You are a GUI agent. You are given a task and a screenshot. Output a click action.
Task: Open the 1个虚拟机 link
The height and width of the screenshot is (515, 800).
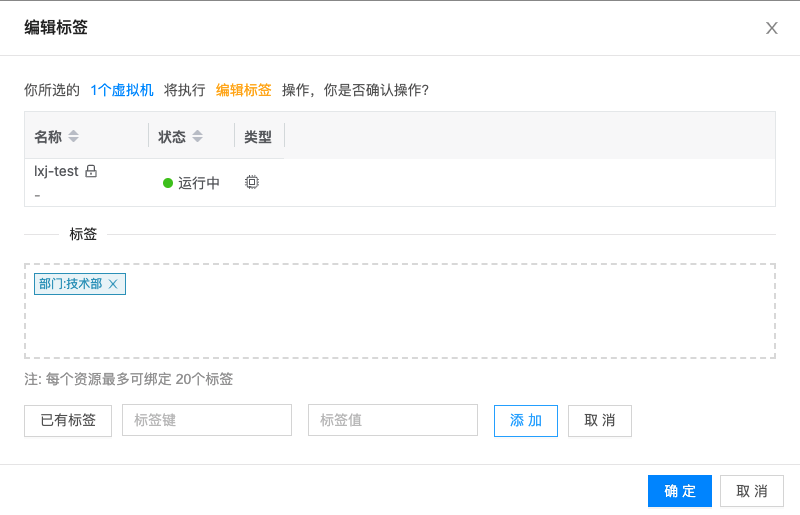122,90
